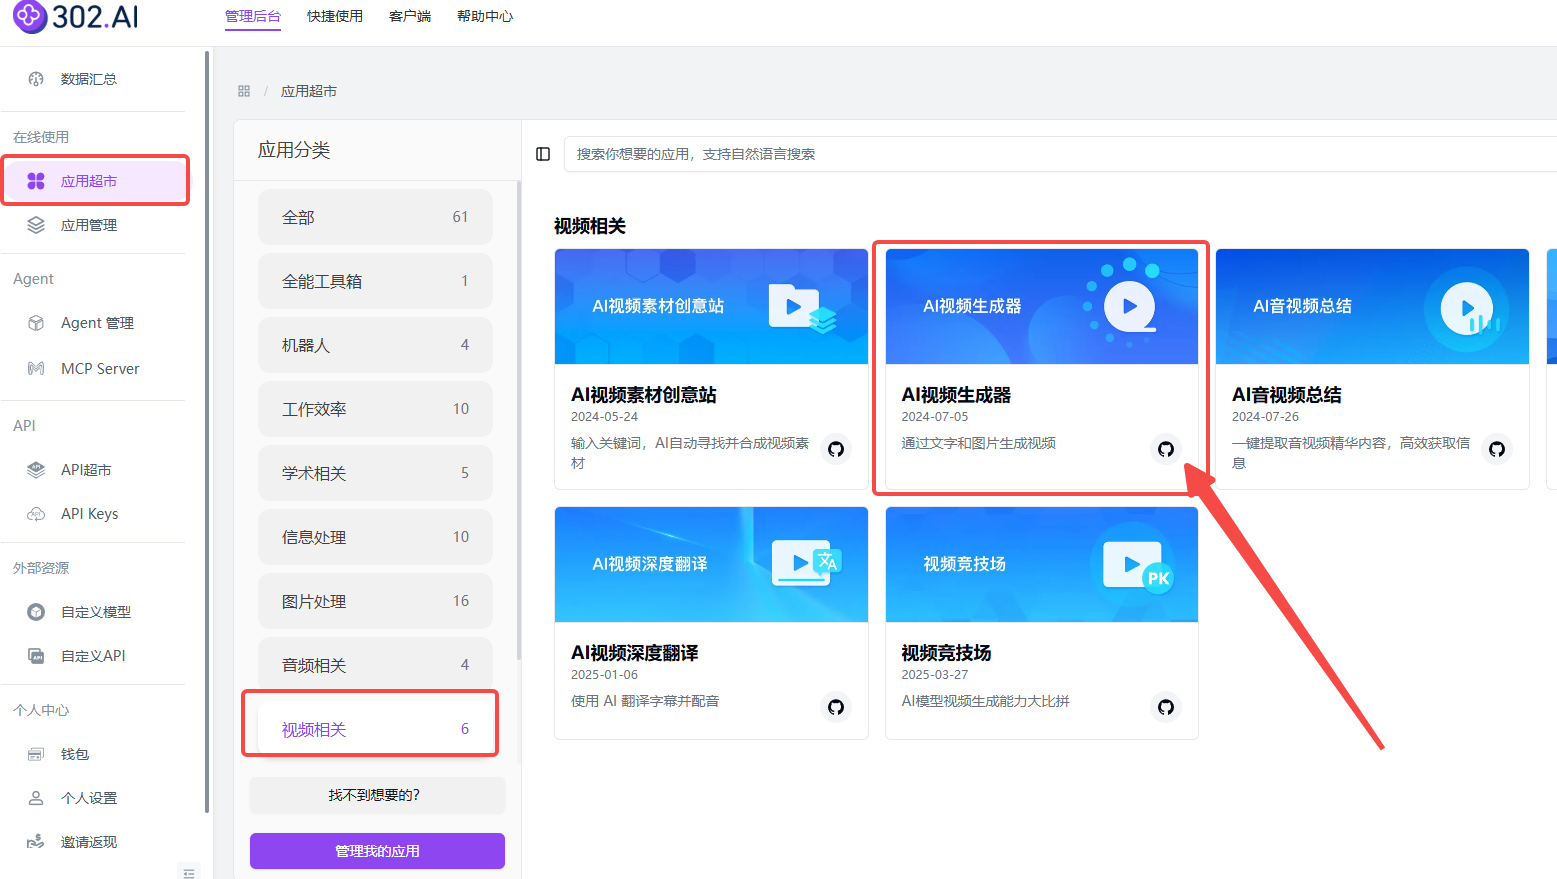Screen dimensions: 1557x879
Task: Click the Agent 管理 cube icon
Action: pos(36,323)
